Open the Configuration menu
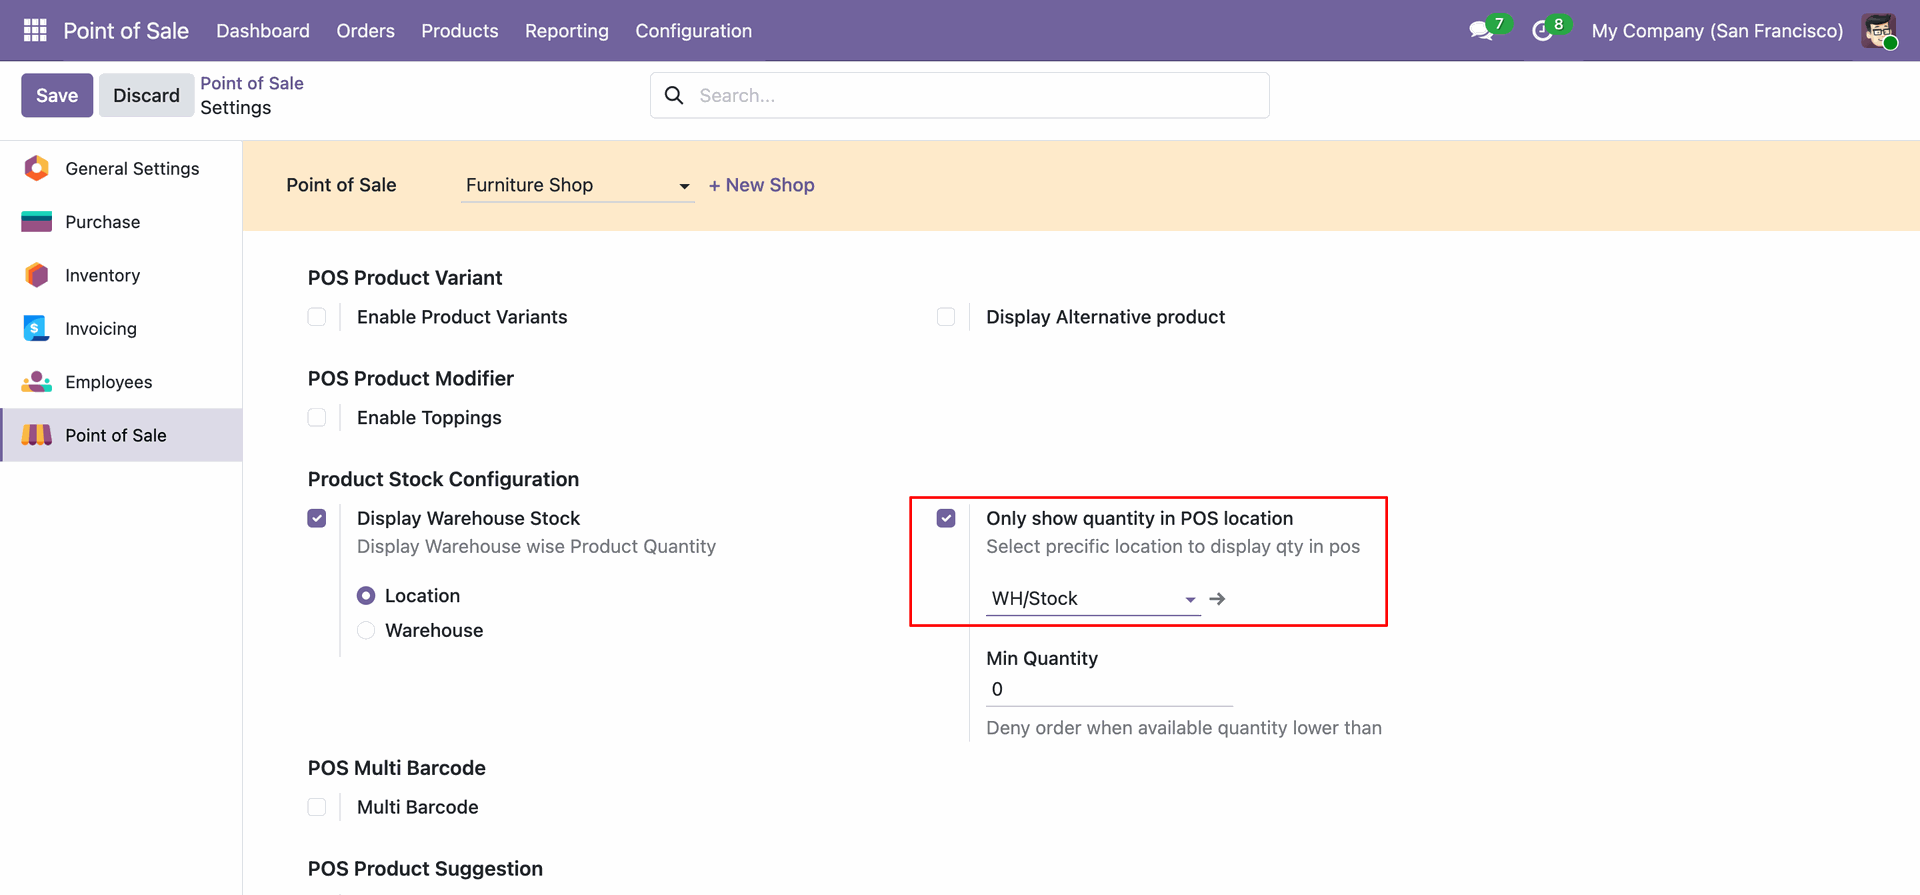Image resolution: width=1920 pixels, height=895 pixels. [694, 31]
